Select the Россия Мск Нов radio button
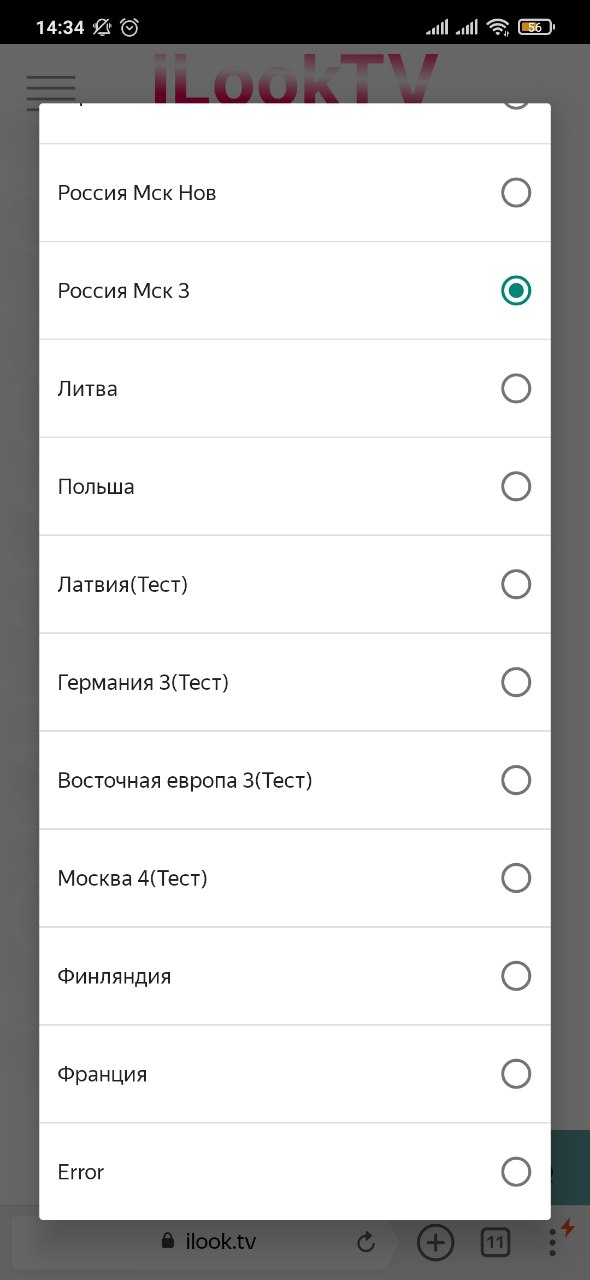 tap(516, 193)
